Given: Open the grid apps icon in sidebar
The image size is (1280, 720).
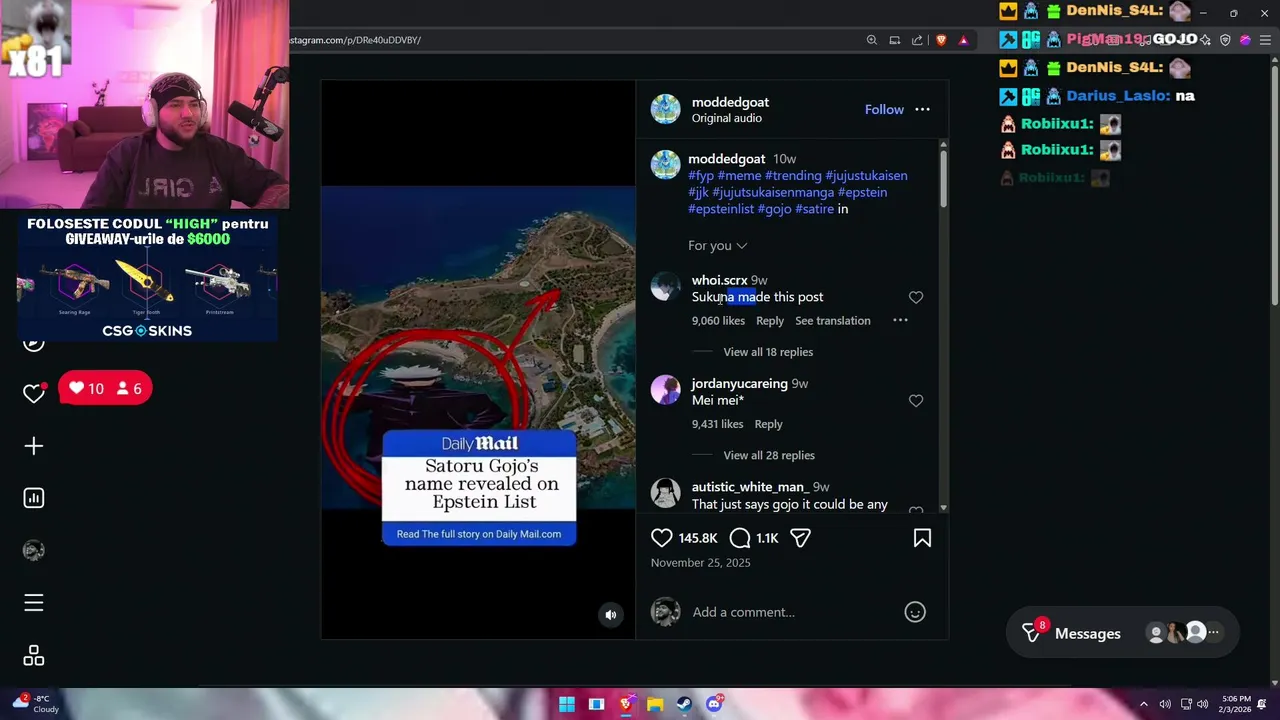Looking at the screenshot, I should 34,656.
